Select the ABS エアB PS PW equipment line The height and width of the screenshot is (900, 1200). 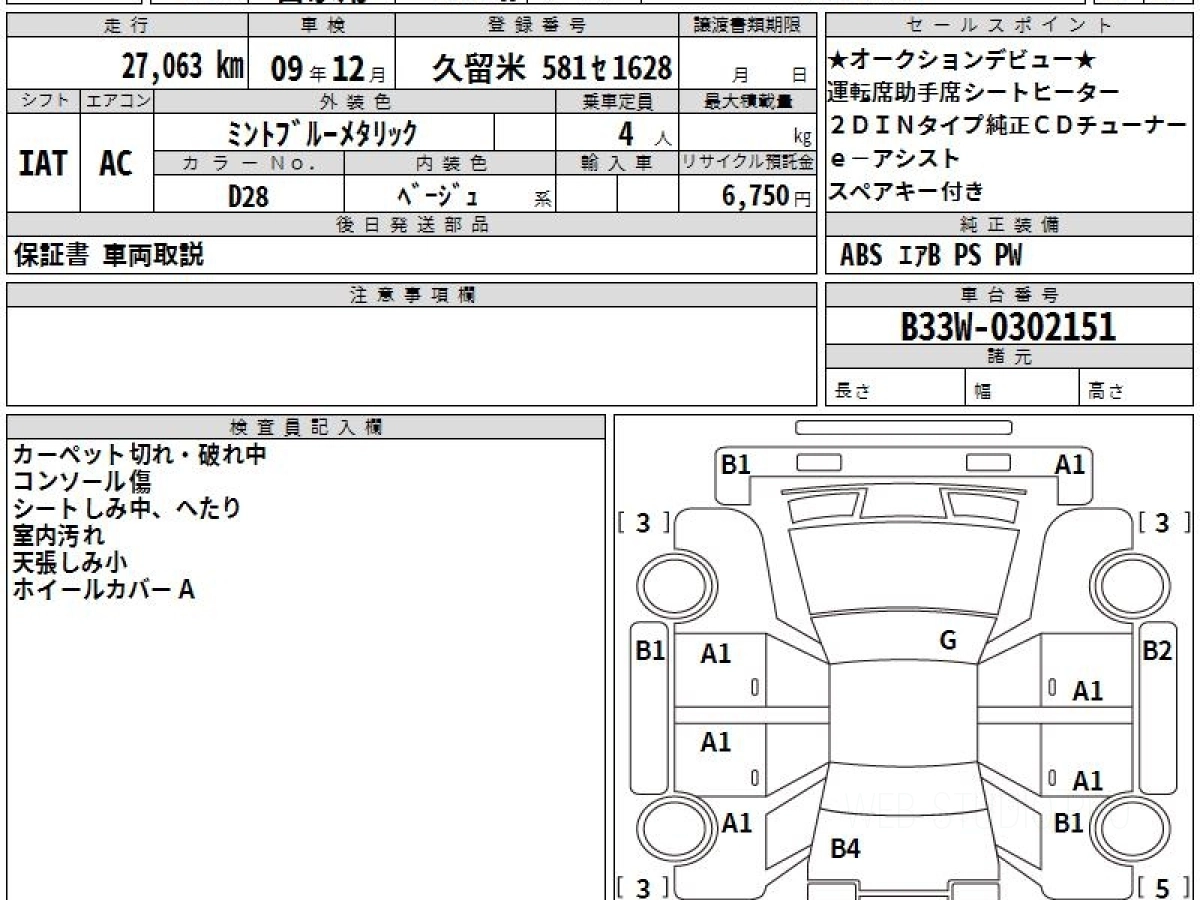931,256
